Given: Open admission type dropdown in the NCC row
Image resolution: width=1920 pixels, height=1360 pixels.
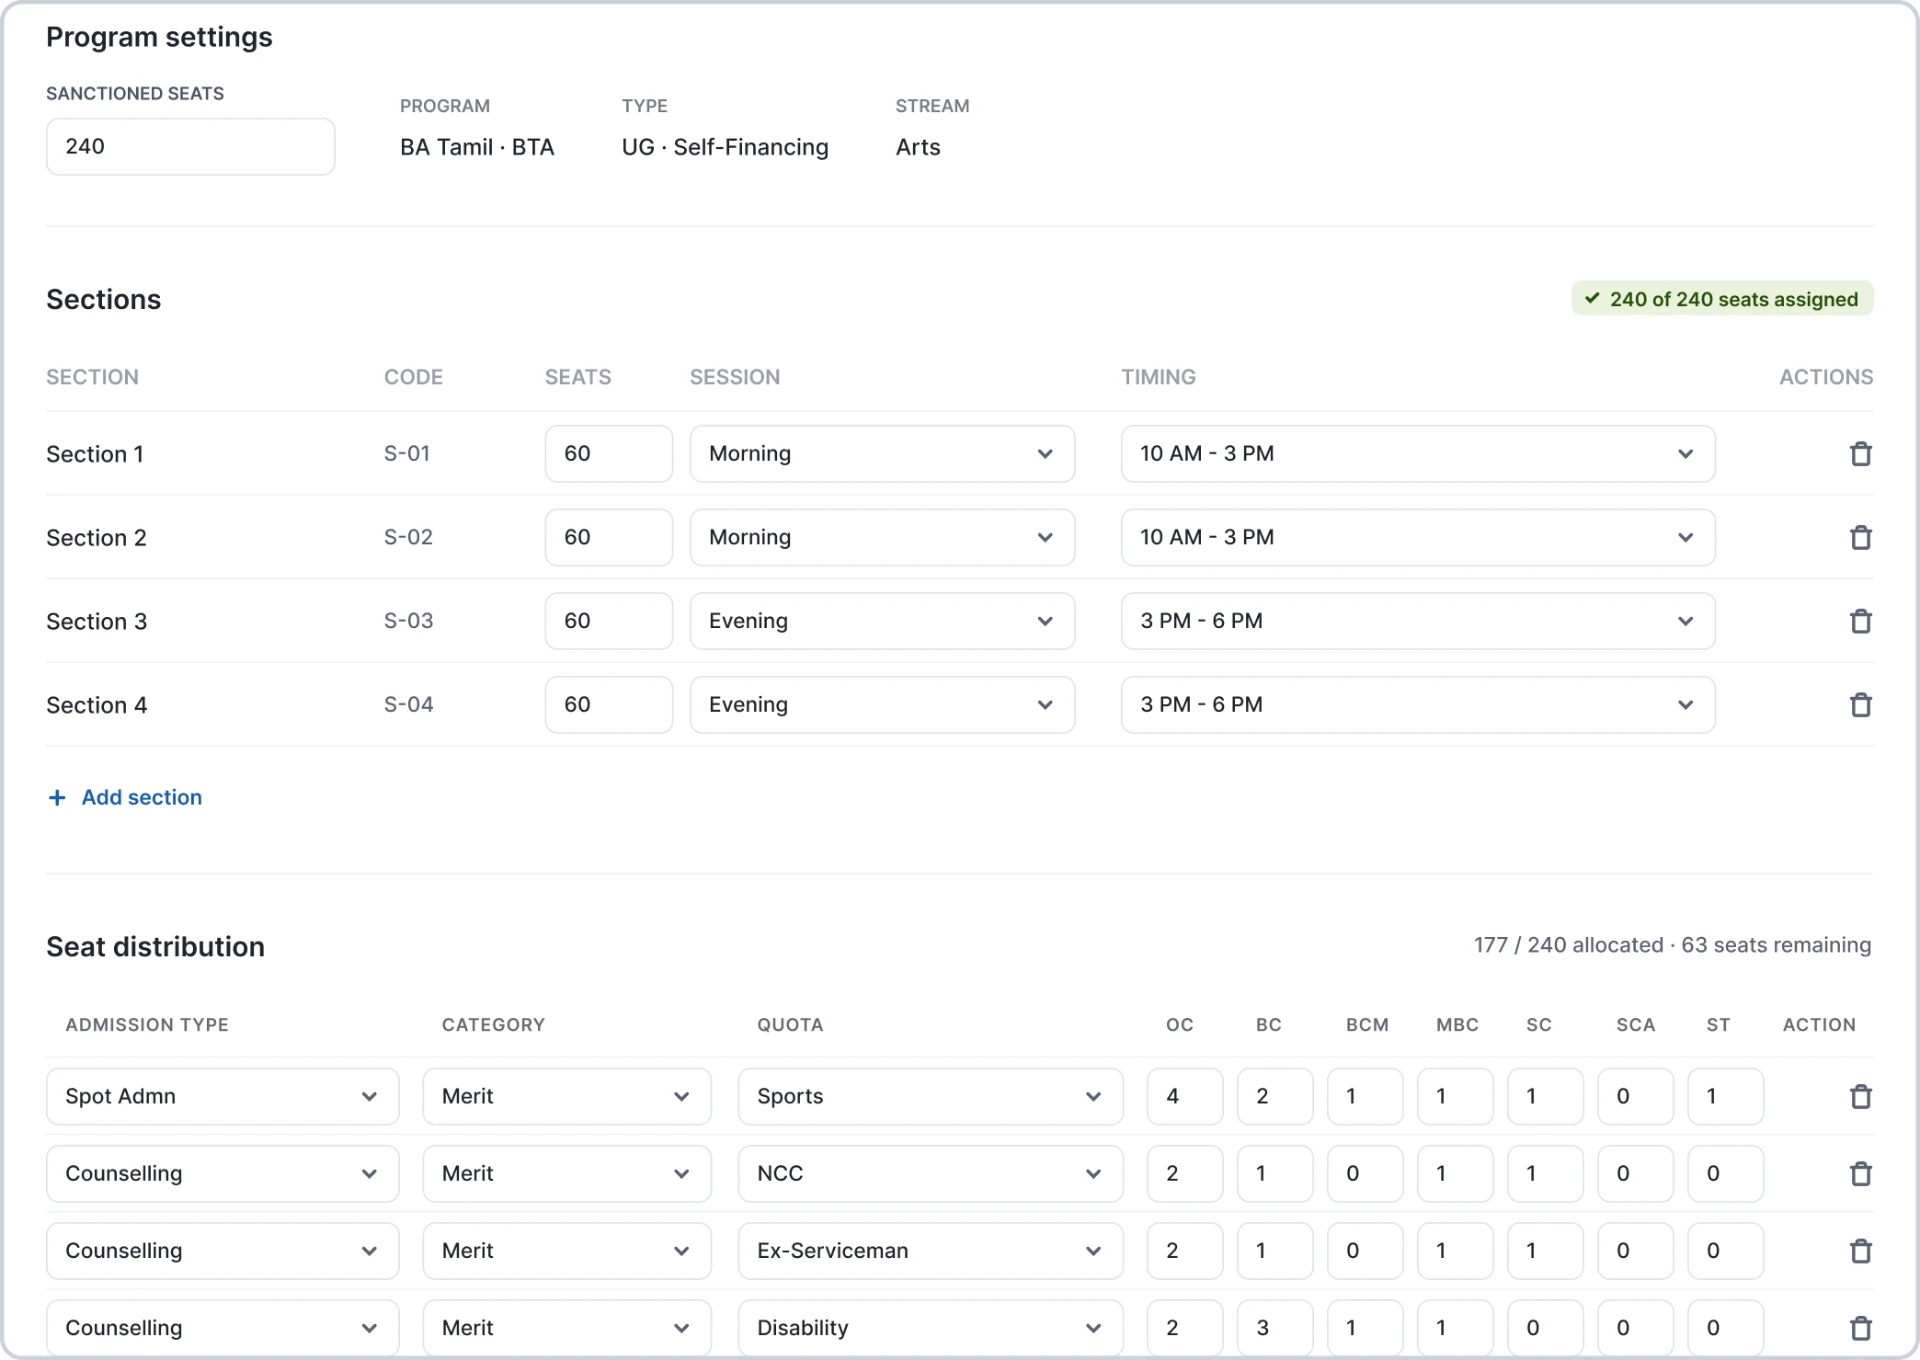Looking at the screenshot, I should point(222,1174).
